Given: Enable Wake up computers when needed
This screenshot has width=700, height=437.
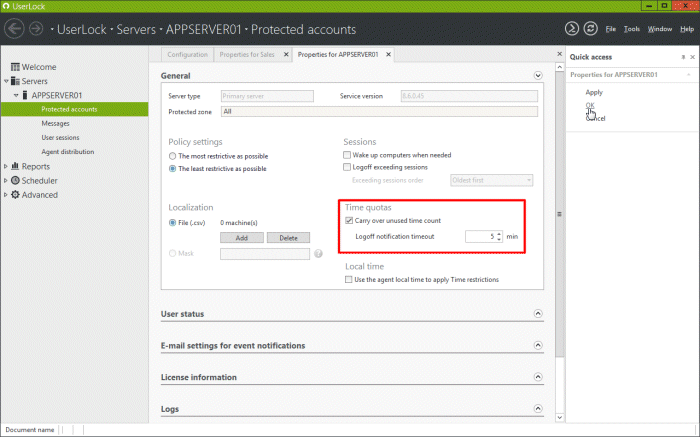Looking at the screenshot, I should 347,156.
